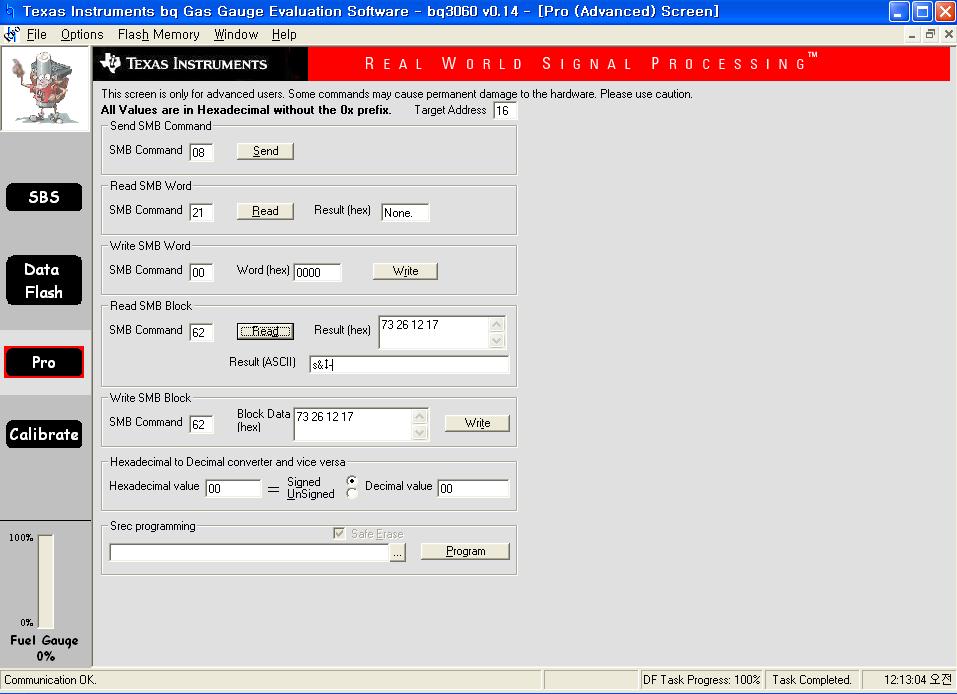This screenshot has width=957, height=694.
Task: Restore the inner Pro screen window
Action: 930,34
